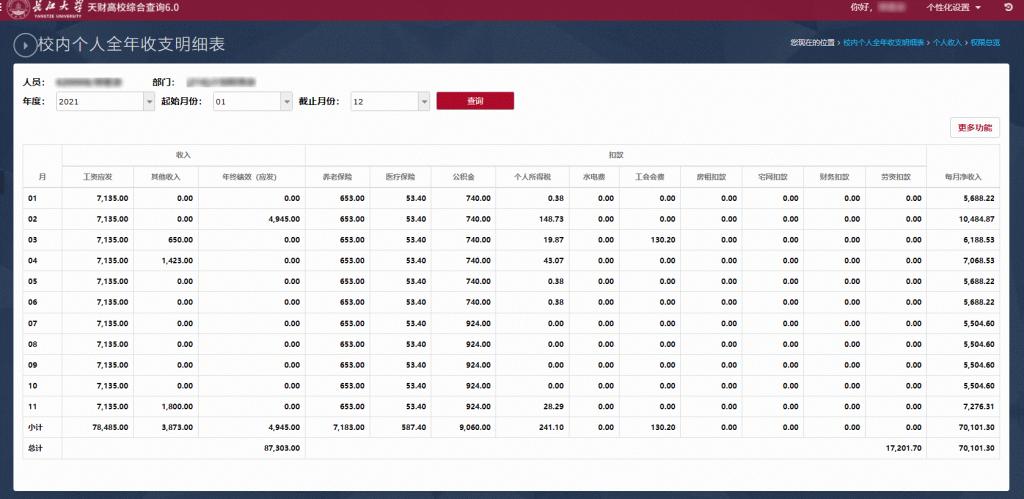Click the 更多功能 button
Screen dimensions: 1024x499
click(974, 128)
